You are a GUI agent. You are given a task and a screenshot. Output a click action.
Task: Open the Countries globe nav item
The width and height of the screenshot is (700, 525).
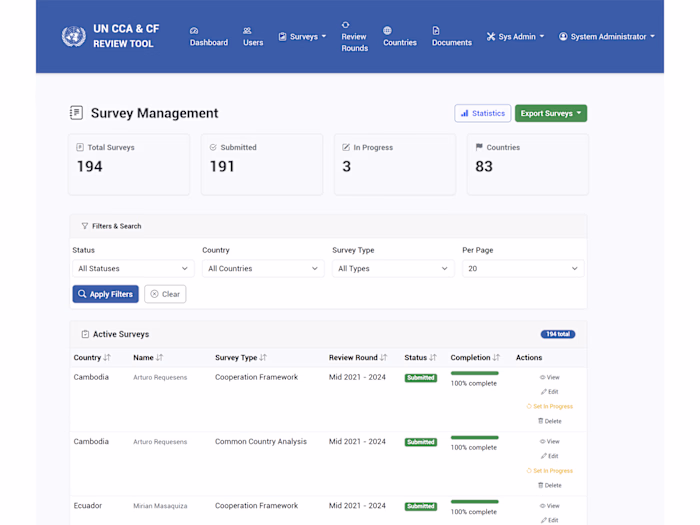point(399,37)
